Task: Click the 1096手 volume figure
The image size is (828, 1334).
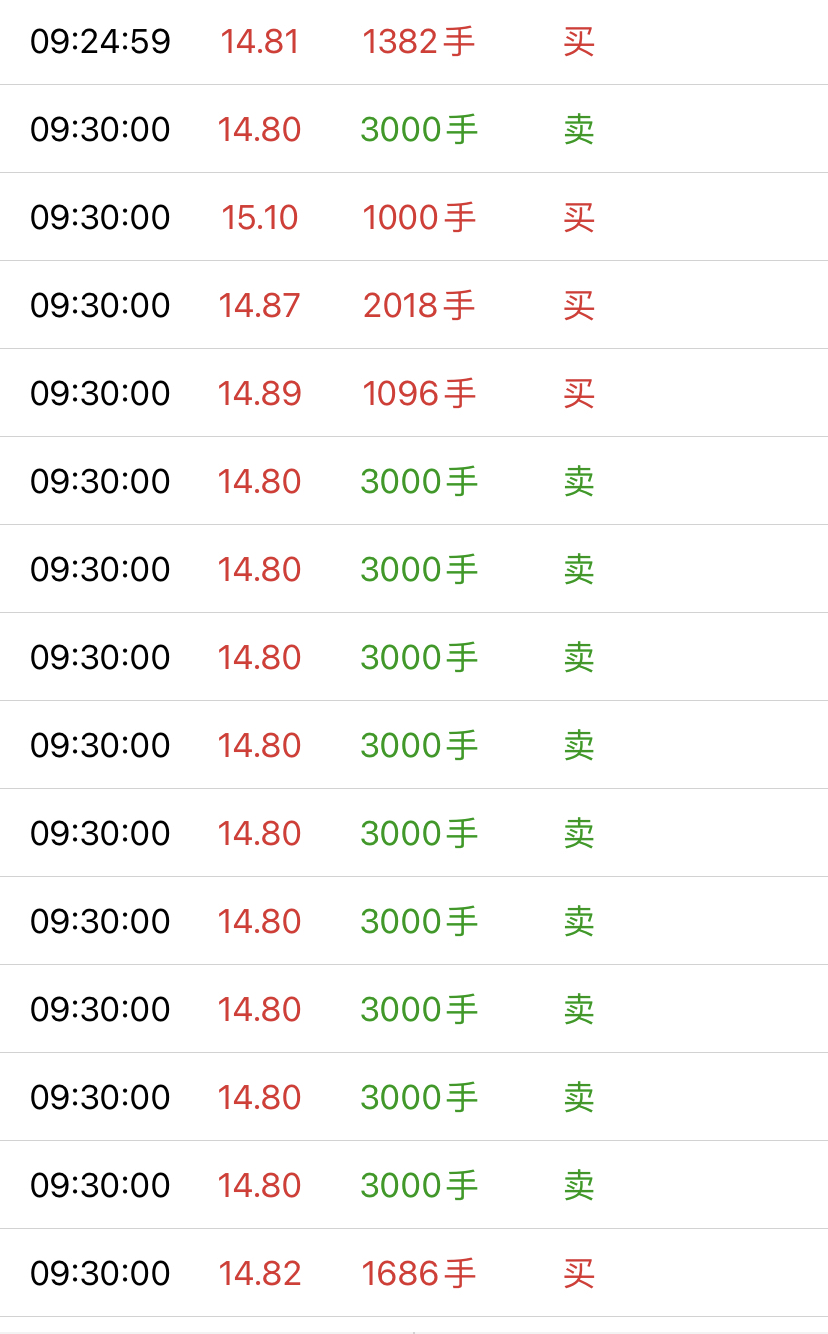Action: point(419,394)
